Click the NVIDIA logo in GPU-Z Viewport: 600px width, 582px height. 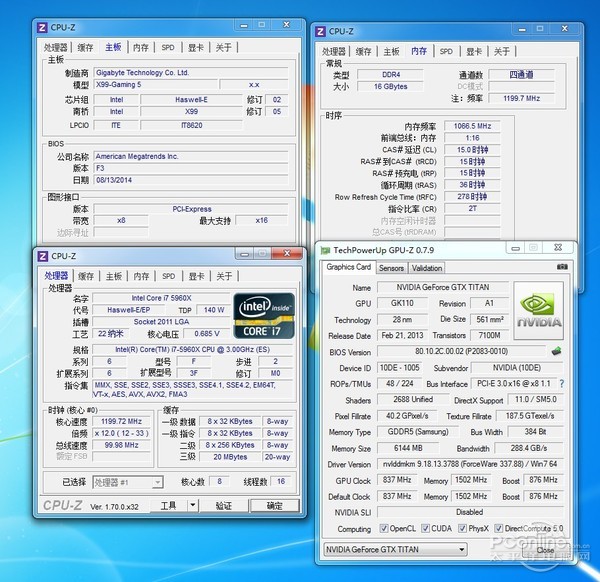click(538, 311)
